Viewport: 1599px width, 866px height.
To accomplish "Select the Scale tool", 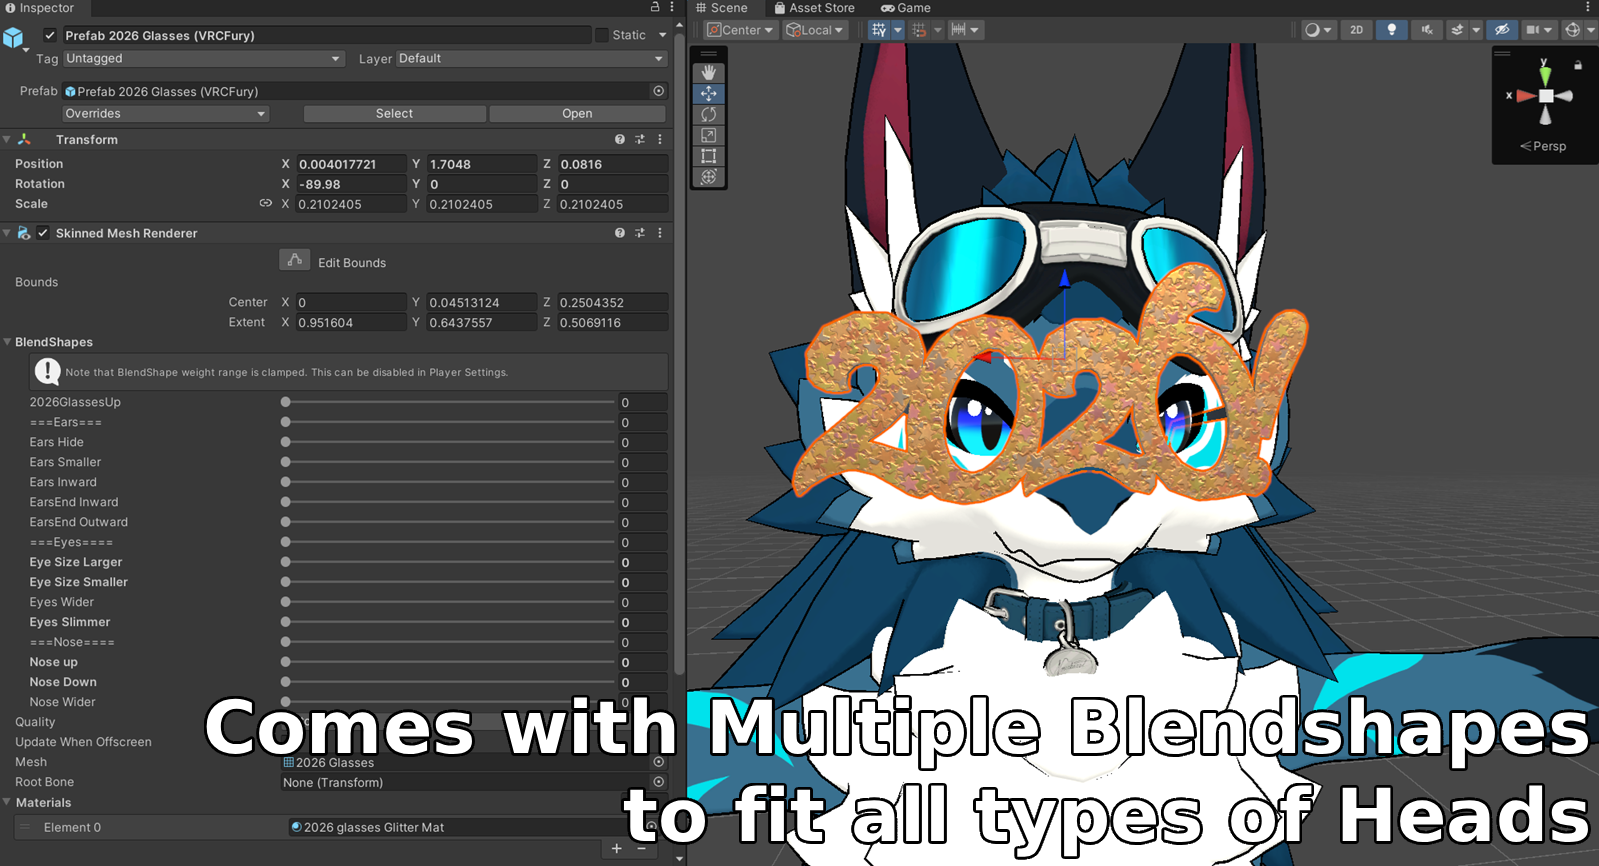I will [x=709, y=135].
